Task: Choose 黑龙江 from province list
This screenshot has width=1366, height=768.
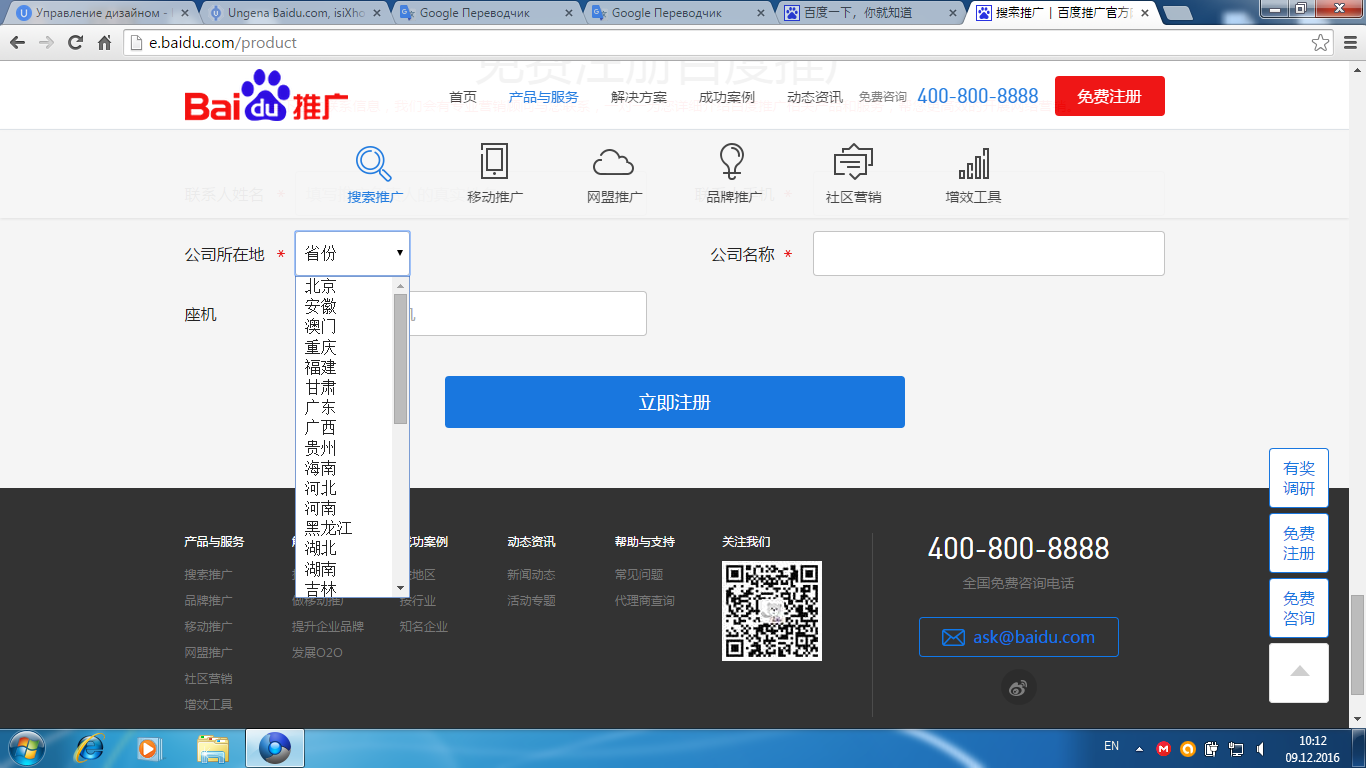Action: (329, 528)
